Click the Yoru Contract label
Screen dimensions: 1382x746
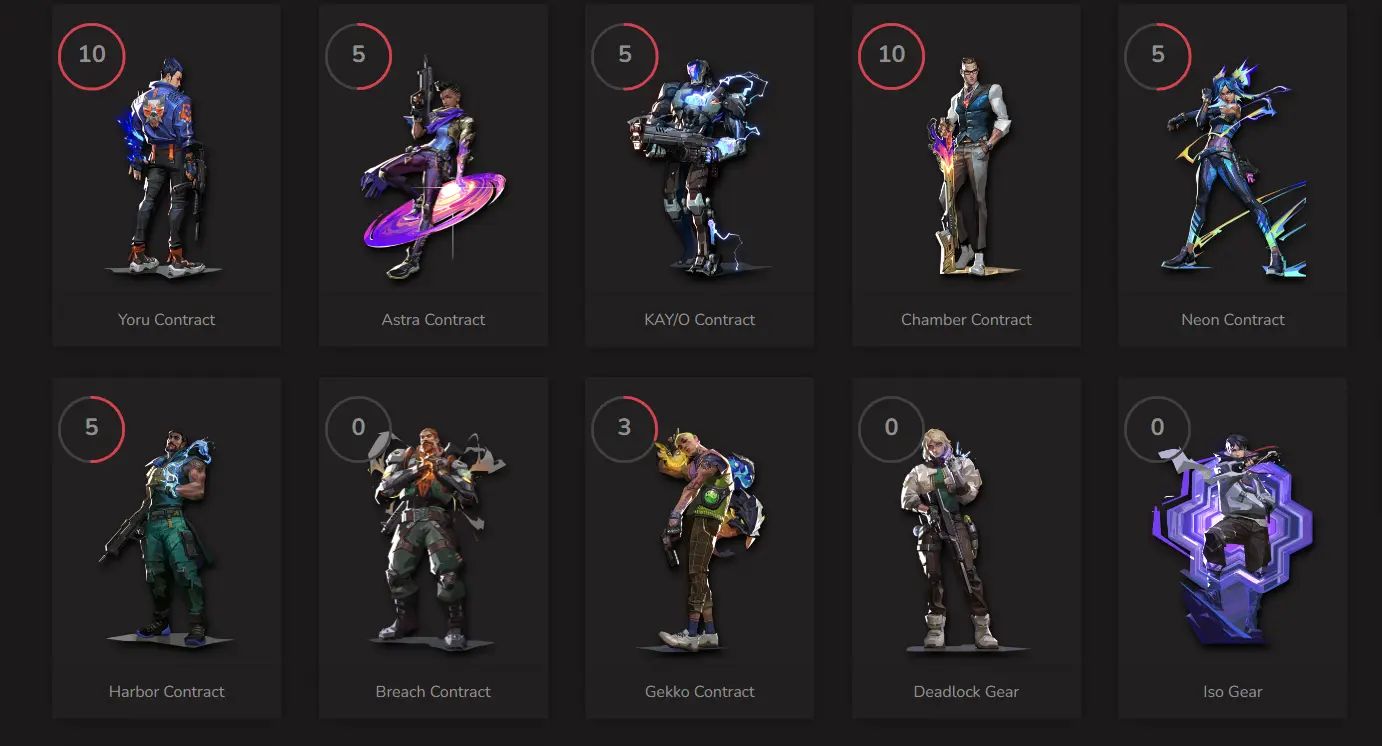(167, 320)
